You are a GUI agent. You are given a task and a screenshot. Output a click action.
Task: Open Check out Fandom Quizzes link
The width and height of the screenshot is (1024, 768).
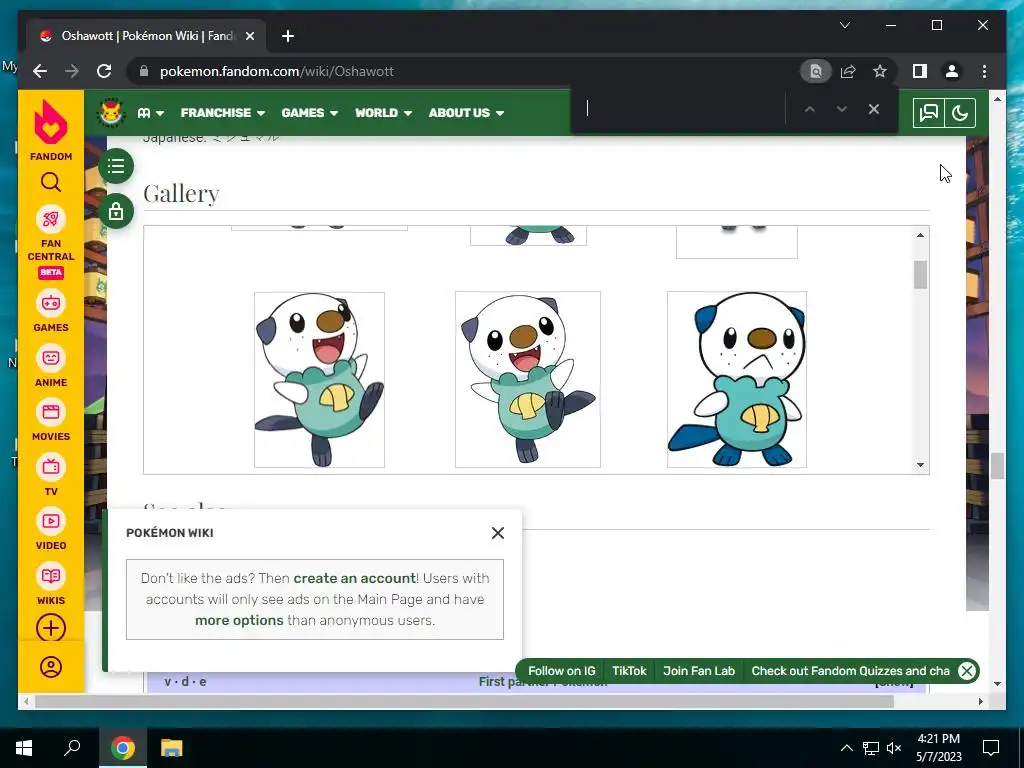[850, 671]
